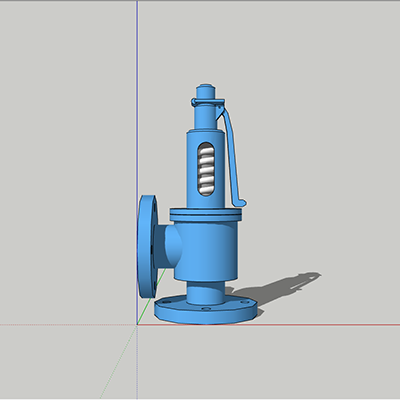Select the valve's top cap knob
This screenshot has height=400, width=400.
(205, 91)
